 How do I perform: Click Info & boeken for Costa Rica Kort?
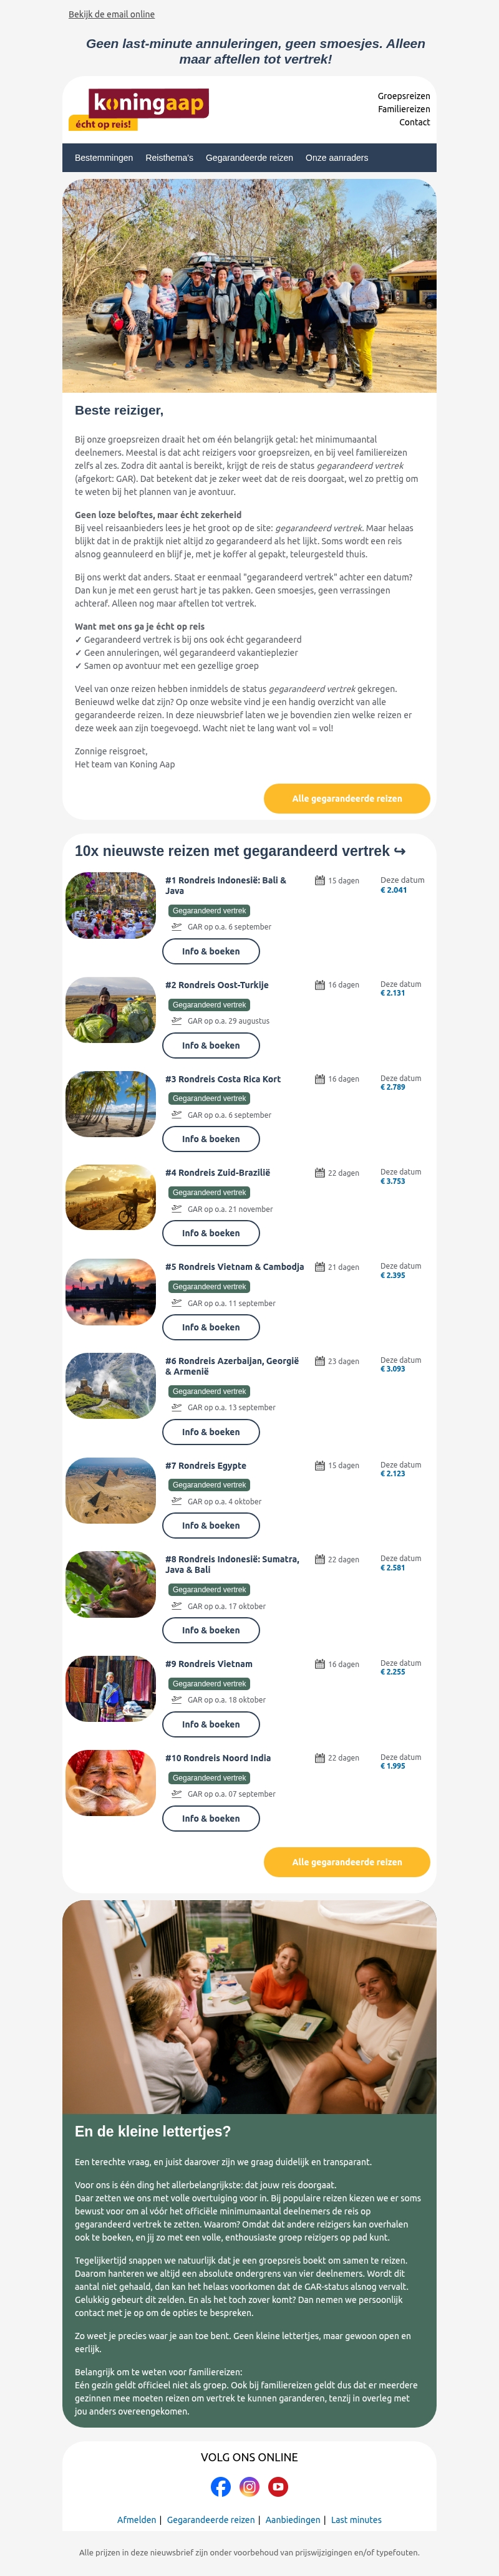point(211,1139)
